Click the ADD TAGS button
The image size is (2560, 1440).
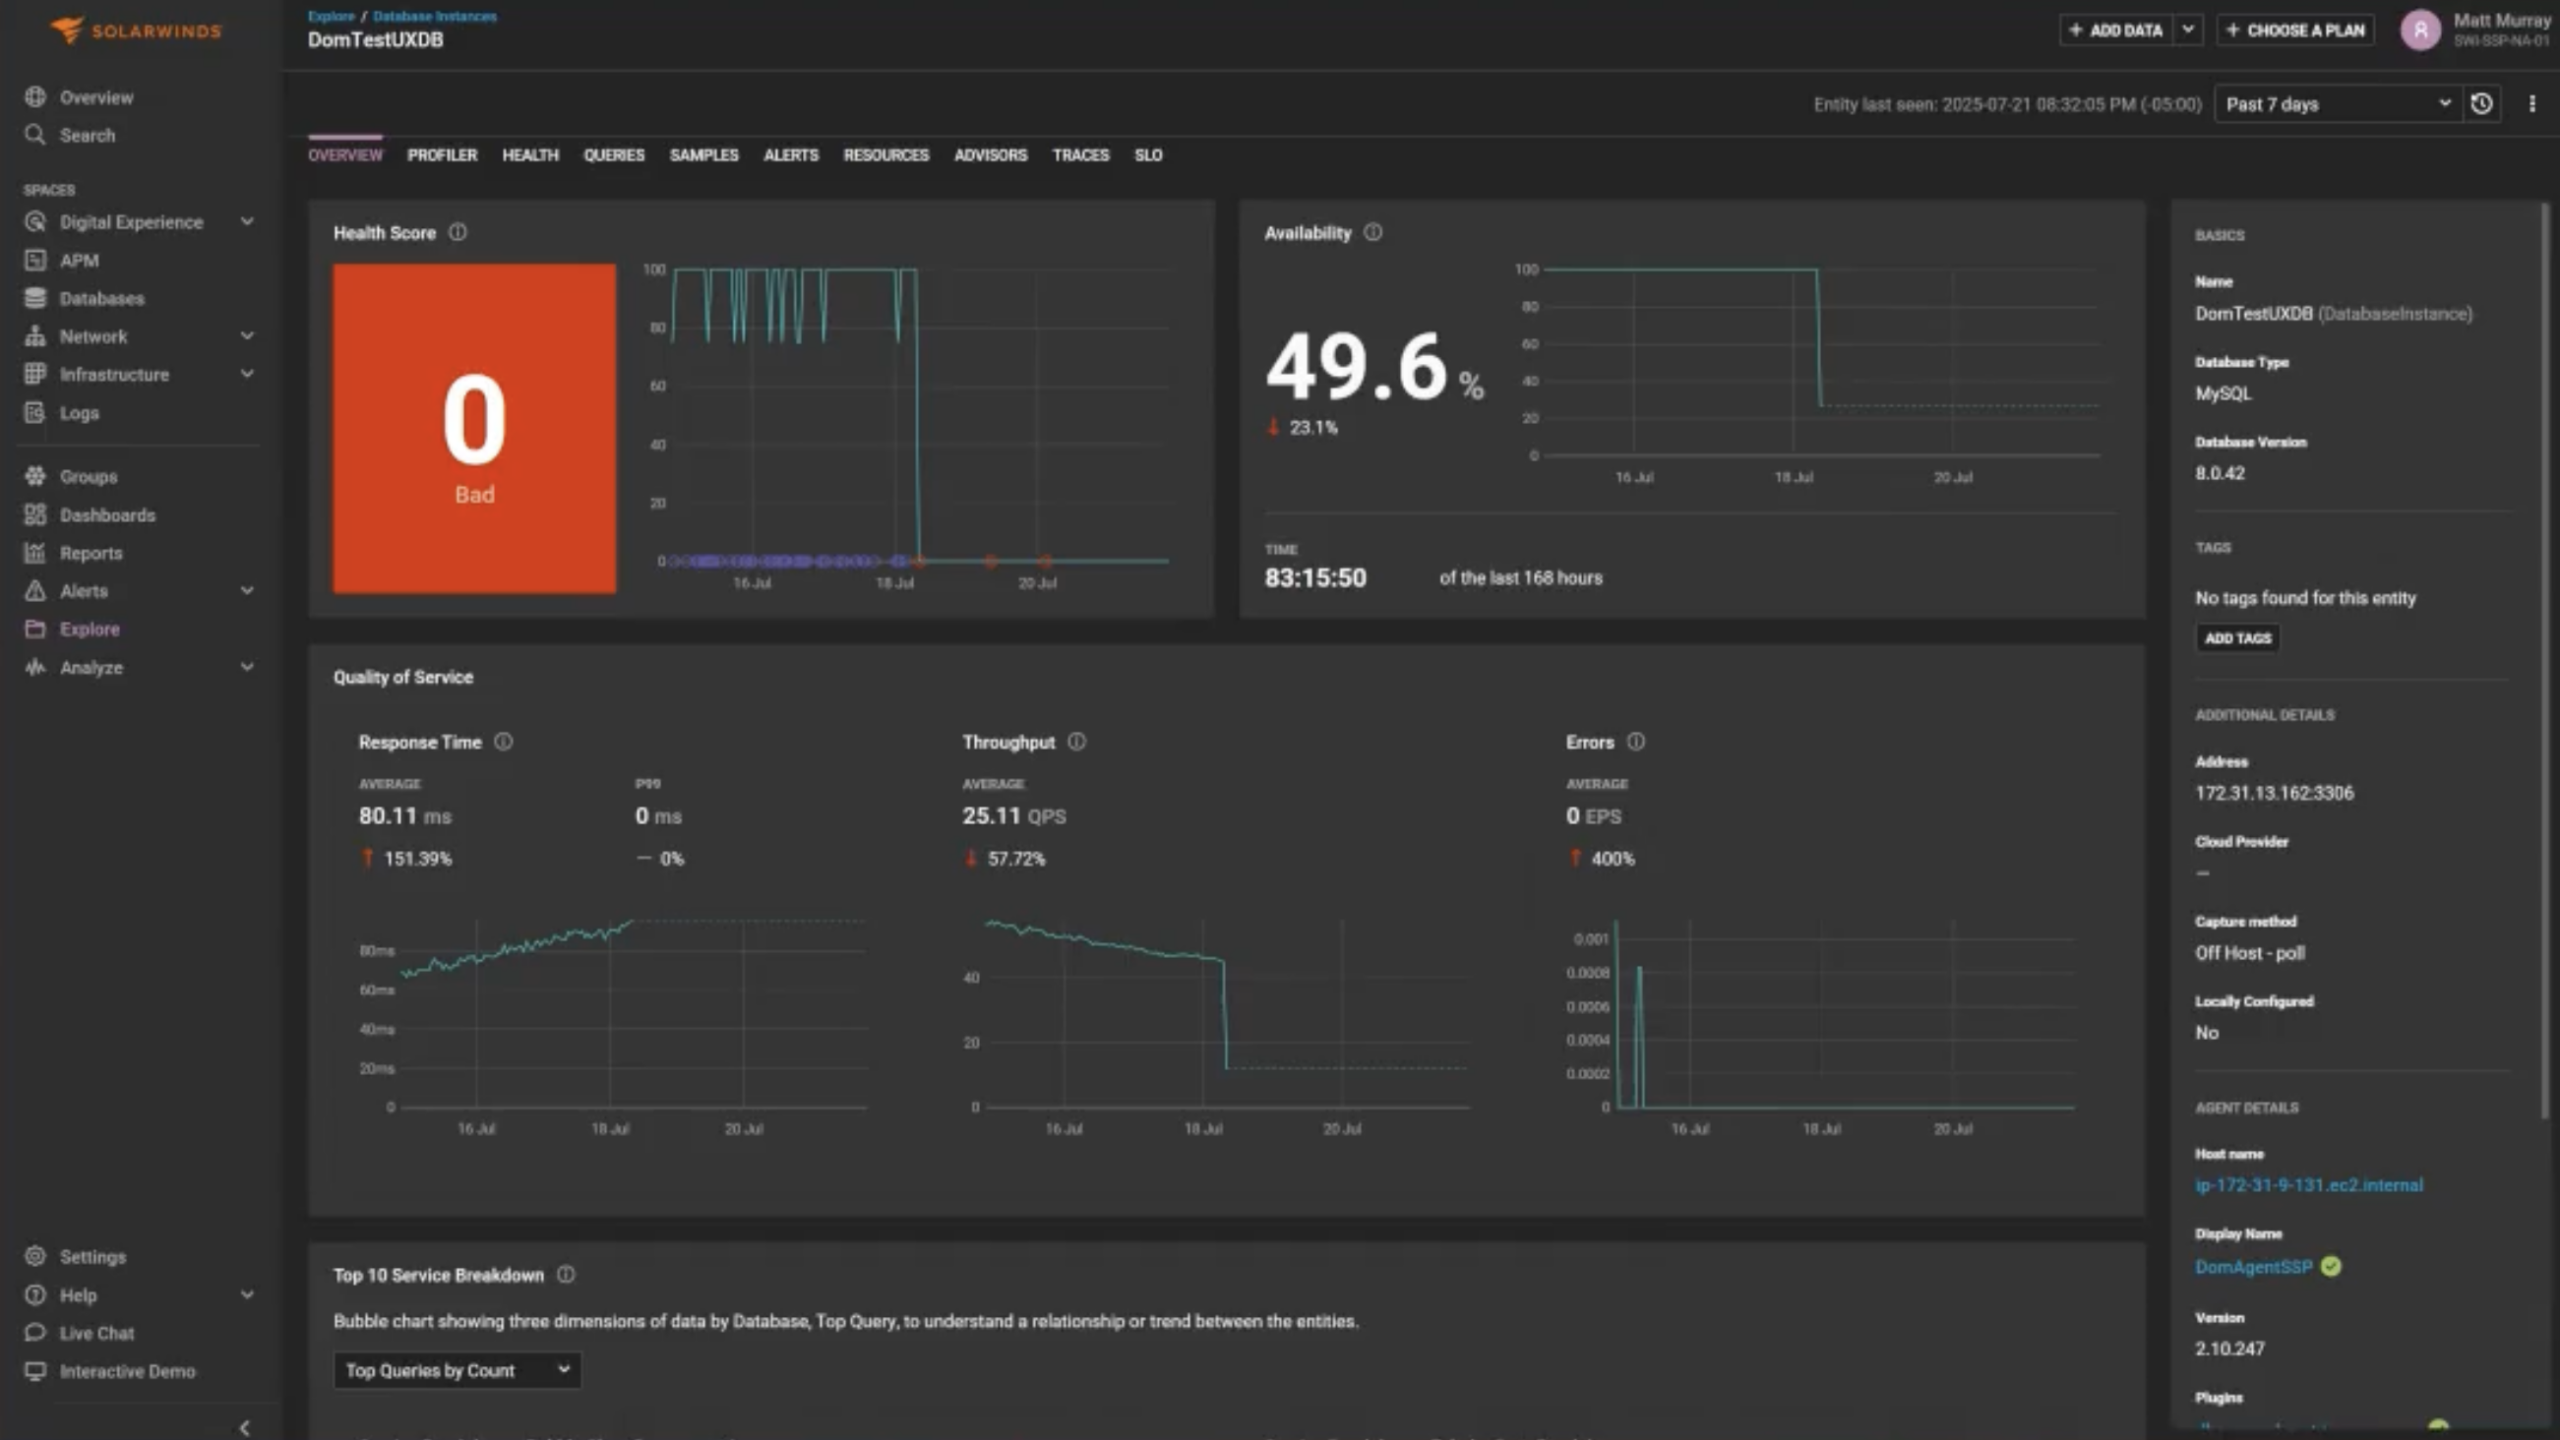pos(2237,637)
